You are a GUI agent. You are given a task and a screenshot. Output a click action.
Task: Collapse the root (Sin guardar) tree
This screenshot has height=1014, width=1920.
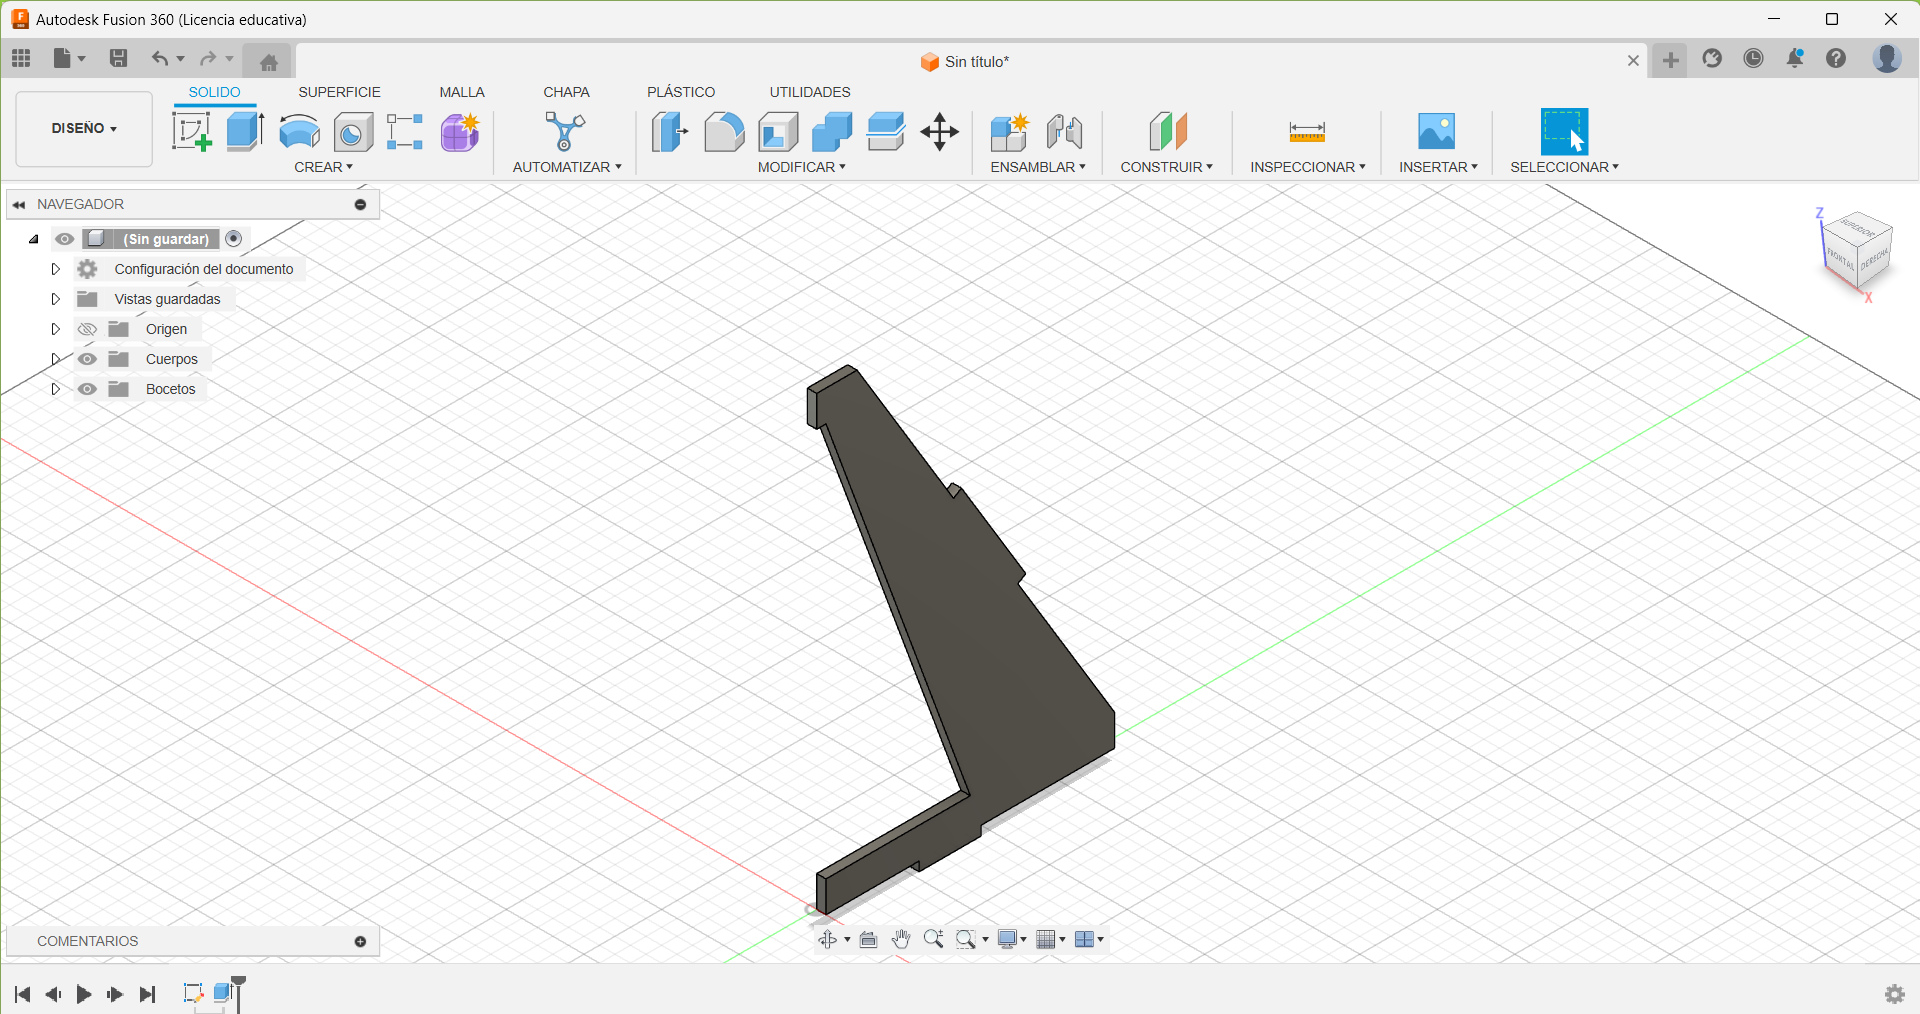(34, 239)
